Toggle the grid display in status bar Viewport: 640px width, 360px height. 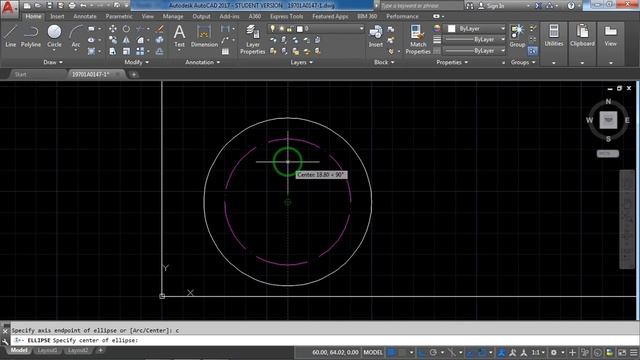[x=391, y=352]
